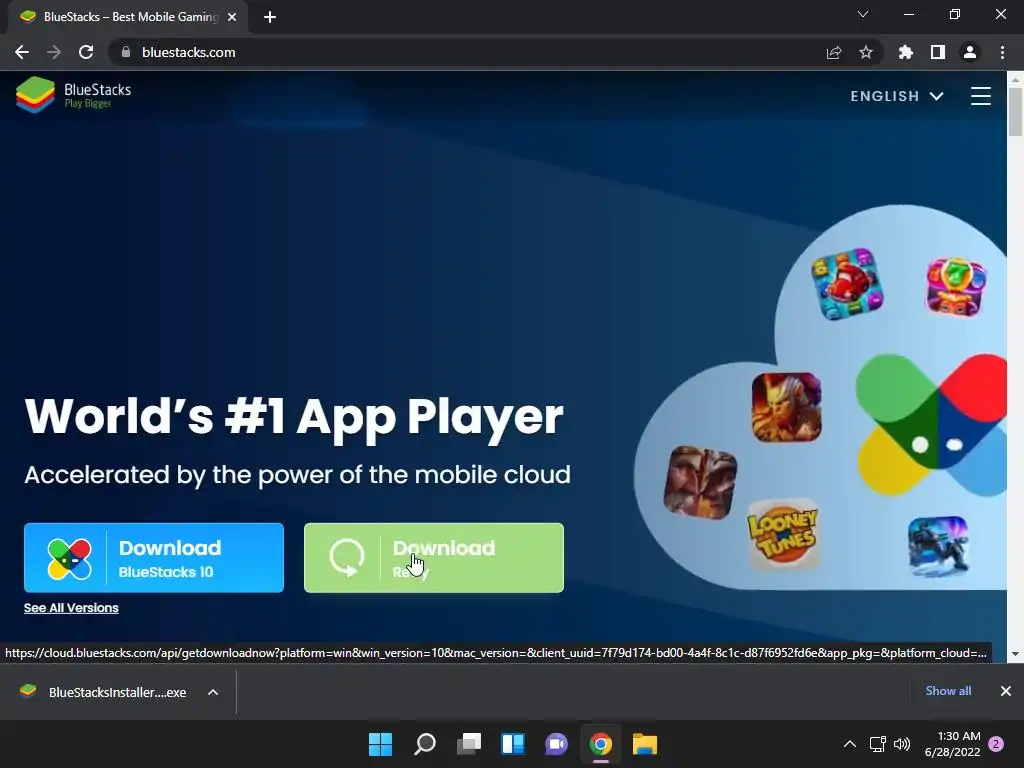Open the notification badge showing 2
The width and height of the screenshot is (1024, 768).
tap(996, 744)
